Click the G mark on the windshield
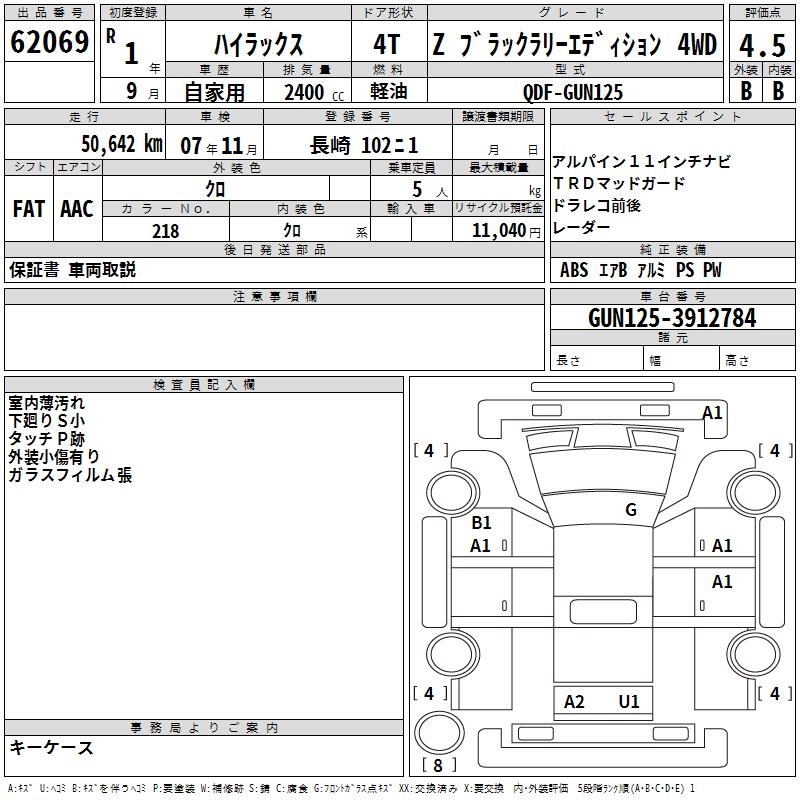Screen dimensions: 800x800 pos(631,510)
